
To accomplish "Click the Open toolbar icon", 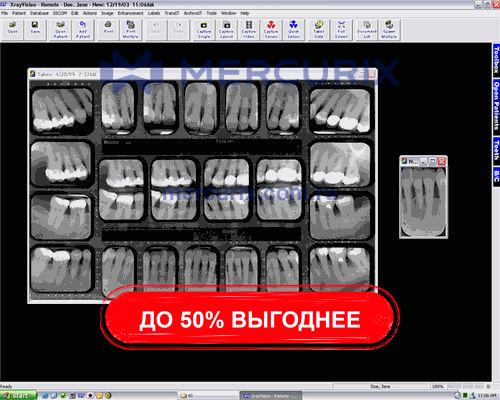I will tap(13, 29).
